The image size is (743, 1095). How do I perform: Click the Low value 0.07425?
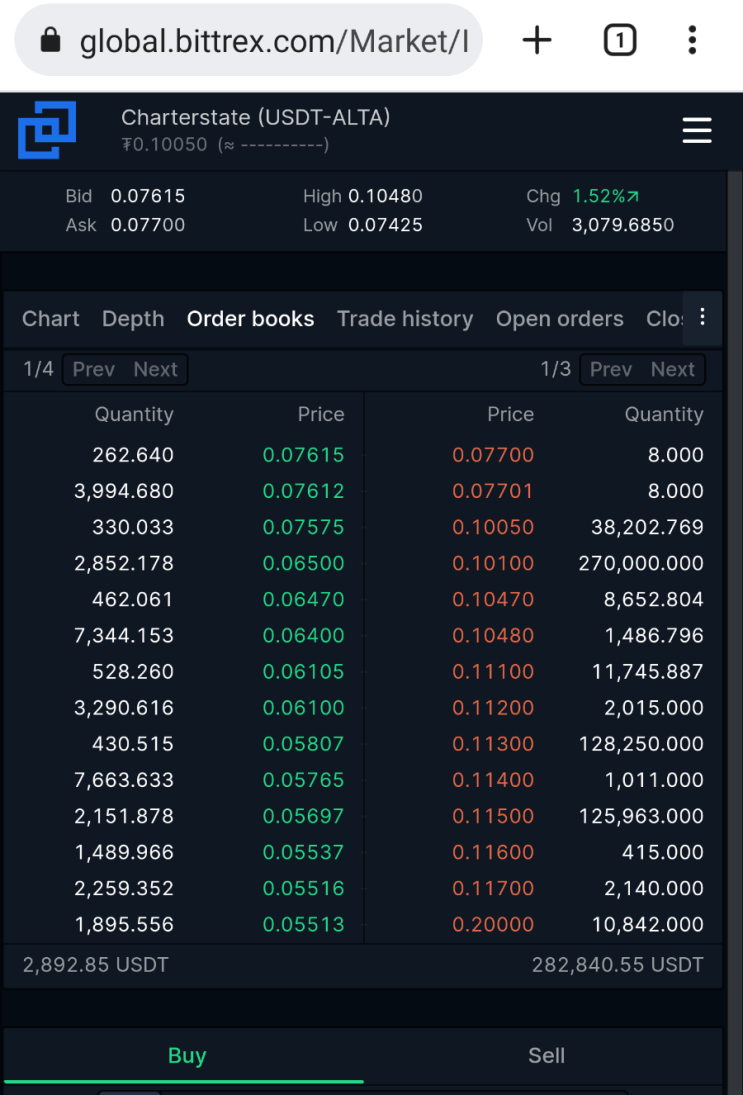(385, 225)
